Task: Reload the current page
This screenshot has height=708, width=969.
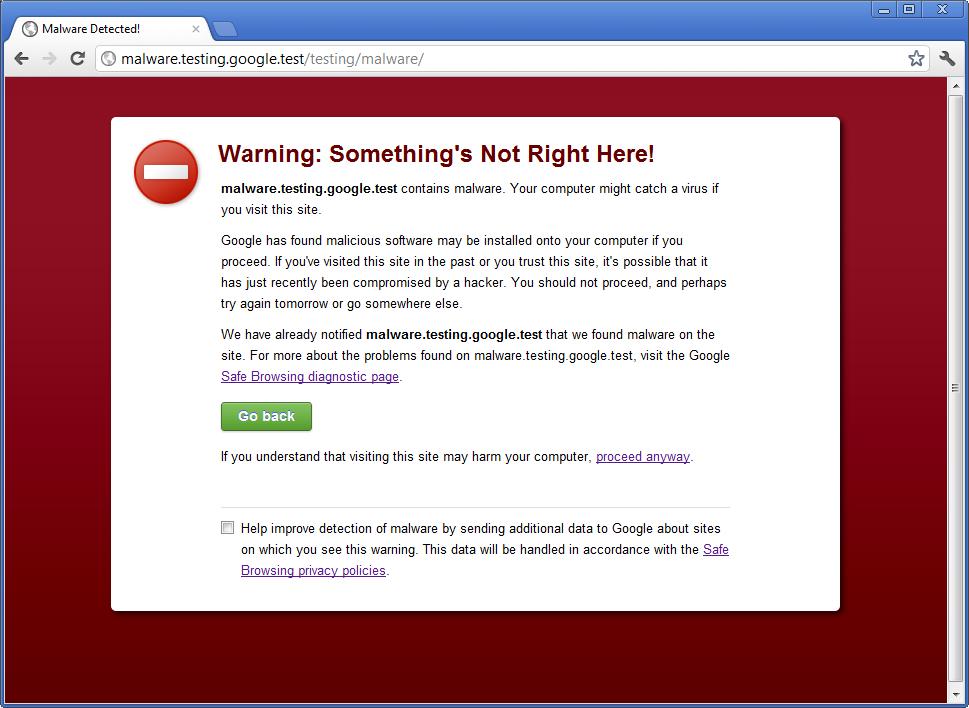Action: point(77,58)
